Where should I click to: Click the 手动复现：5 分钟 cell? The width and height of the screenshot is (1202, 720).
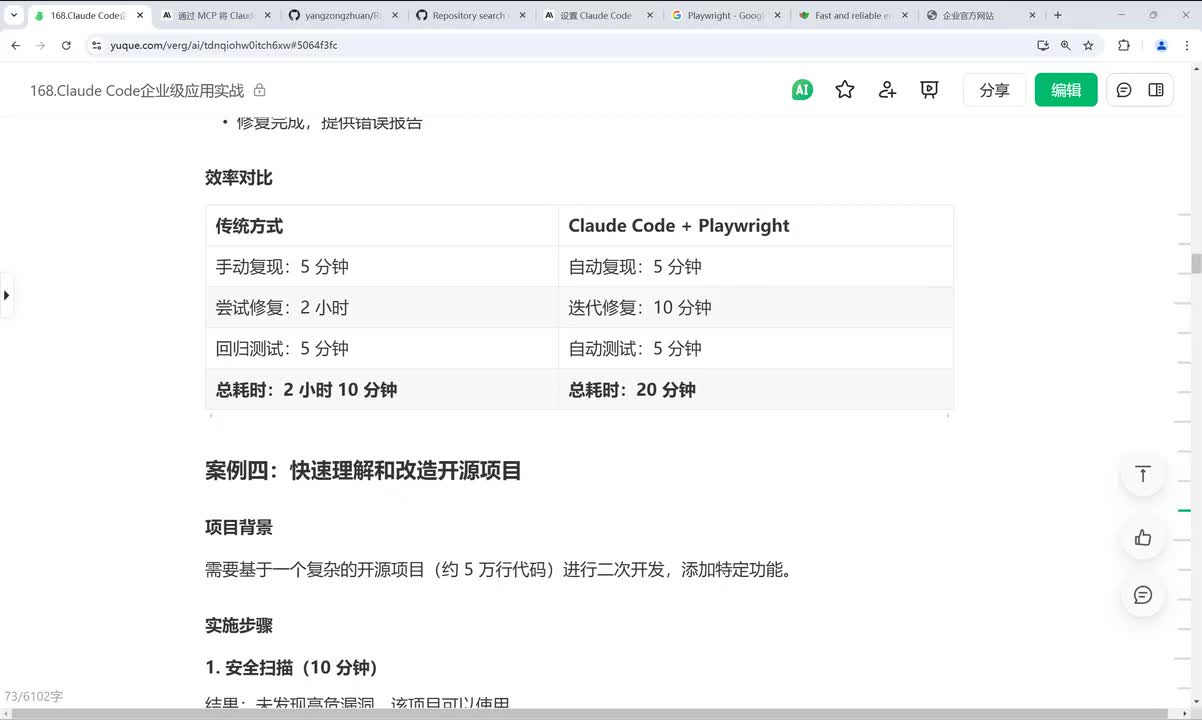pyautogui.click(x=382, y=267)
